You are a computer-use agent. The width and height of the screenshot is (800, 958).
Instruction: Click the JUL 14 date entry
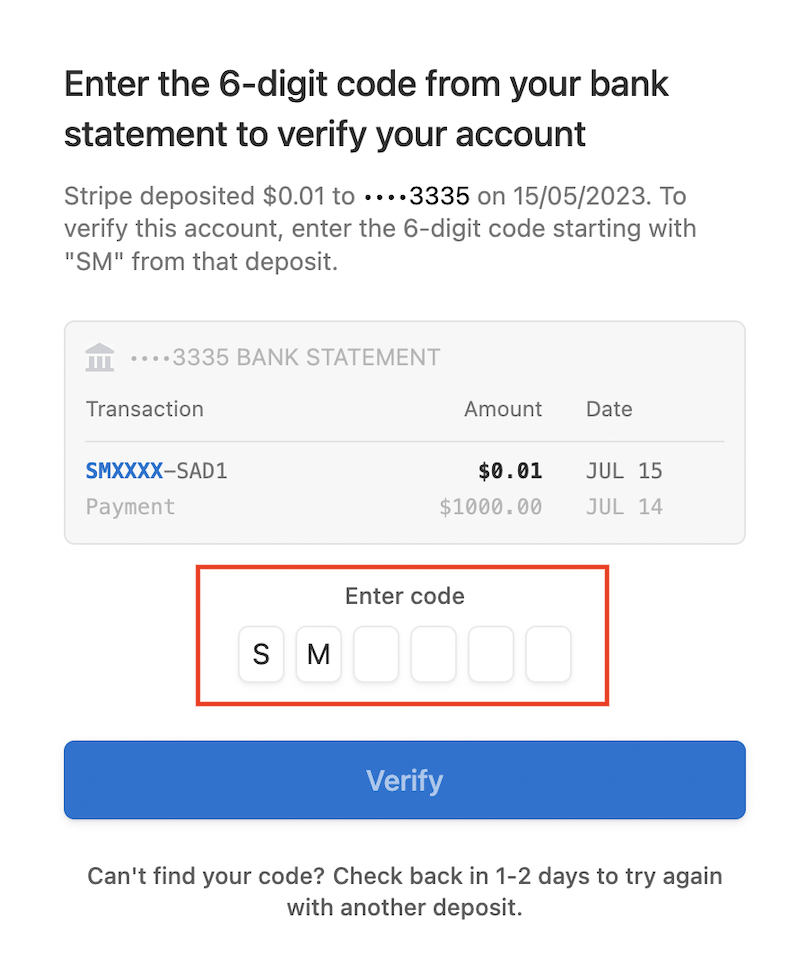(x=624, y=507)
